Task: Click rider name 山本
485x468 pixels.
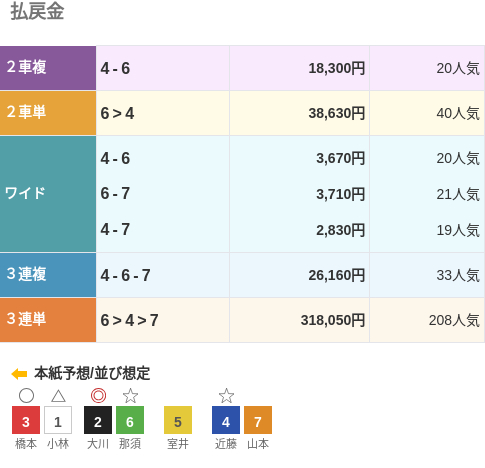Action: coord(258,444)
